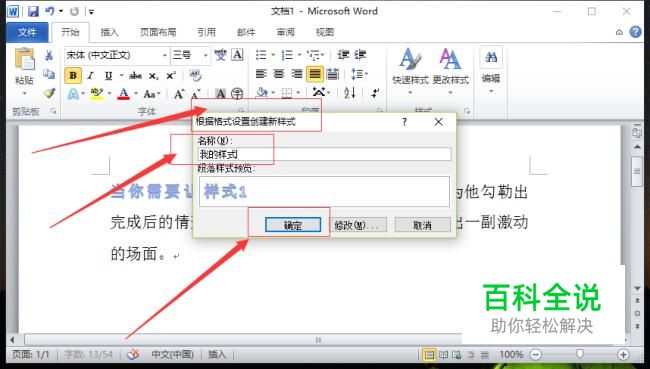Toggle italic formatting
Screen dimensions: 650x369
[90, 75]
